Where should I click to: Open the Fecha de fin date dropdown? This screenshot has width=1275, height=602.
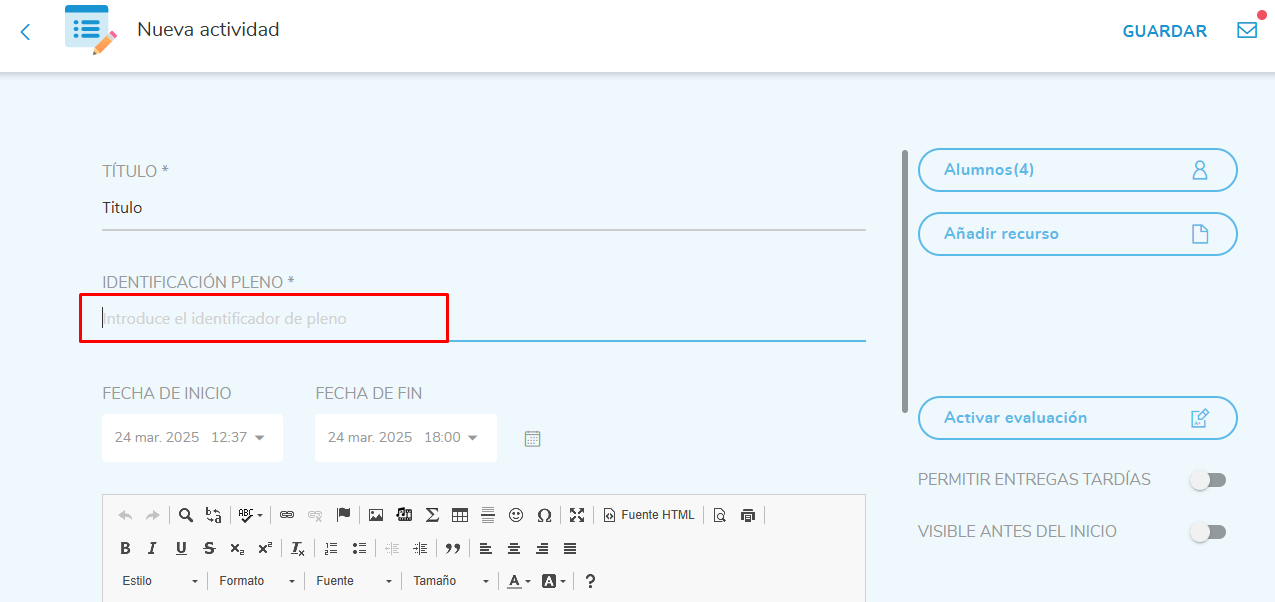405,438
